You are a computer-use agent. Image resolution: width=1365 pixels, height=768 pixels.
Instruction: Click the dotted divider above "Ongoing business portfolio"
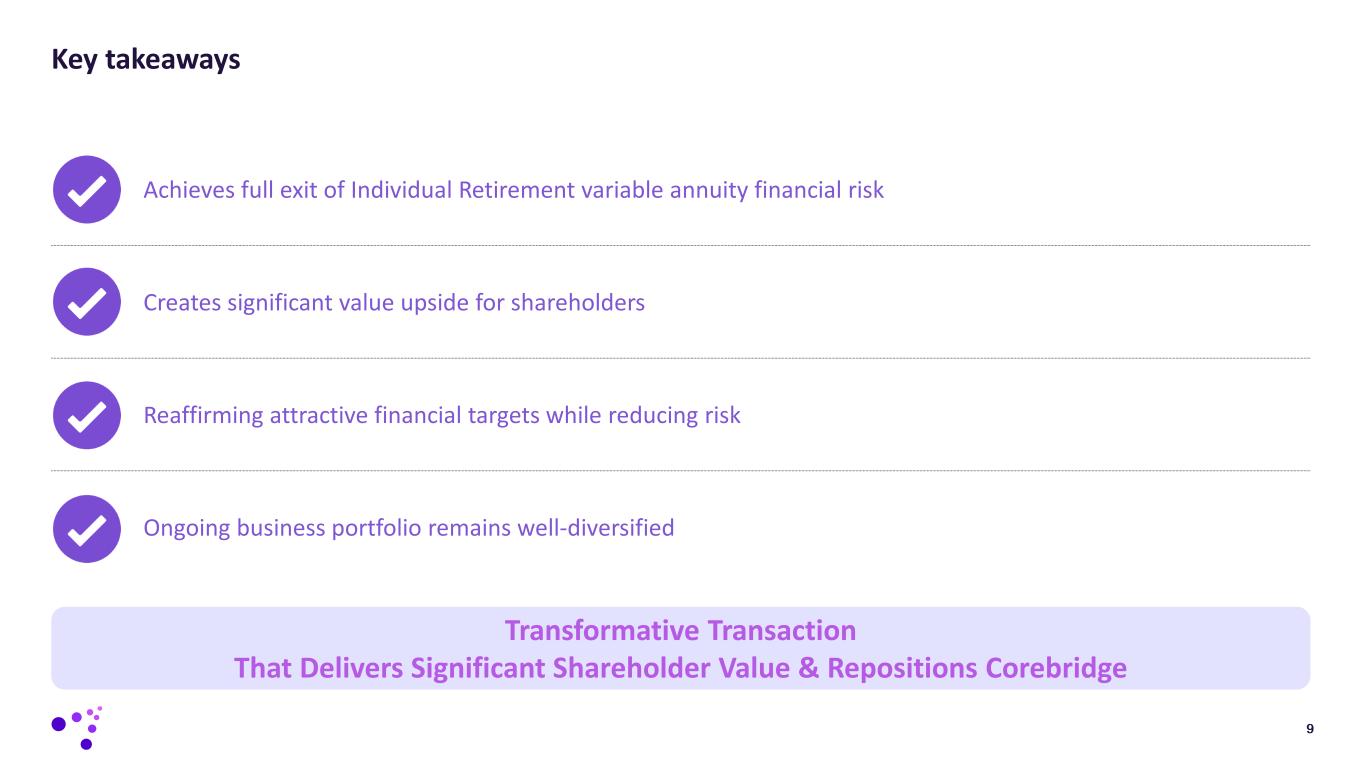tap(680, 471)
